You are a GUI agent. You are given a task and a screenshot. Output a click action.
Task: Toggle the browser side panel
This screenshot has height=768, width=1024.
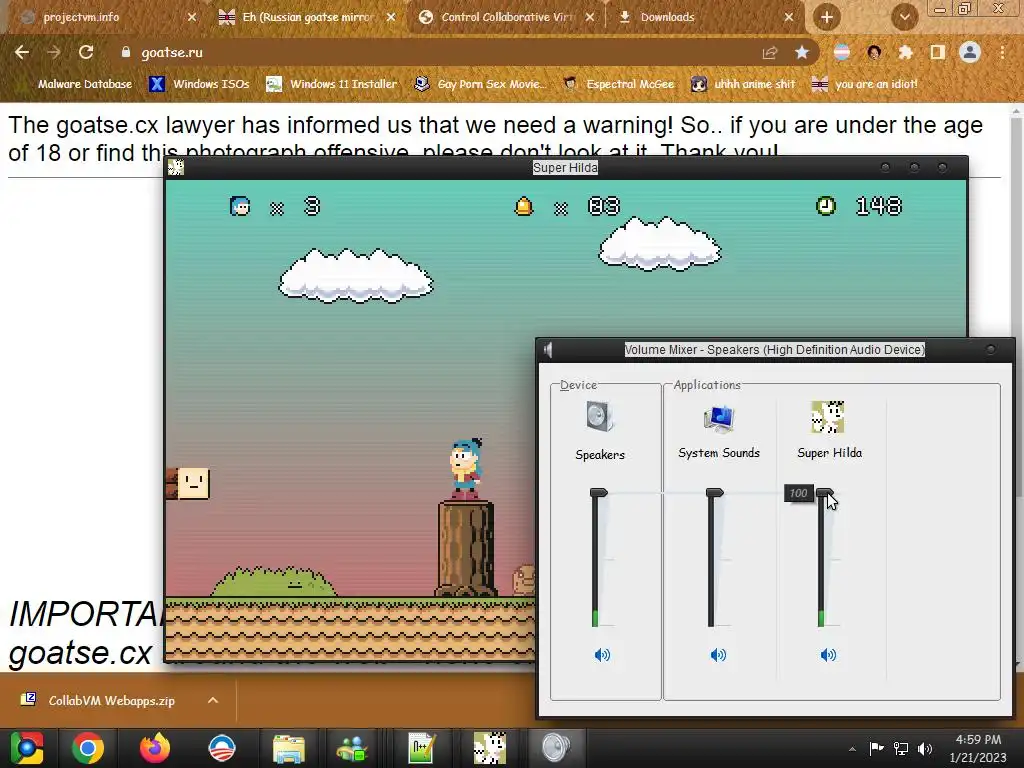(938, 52)
